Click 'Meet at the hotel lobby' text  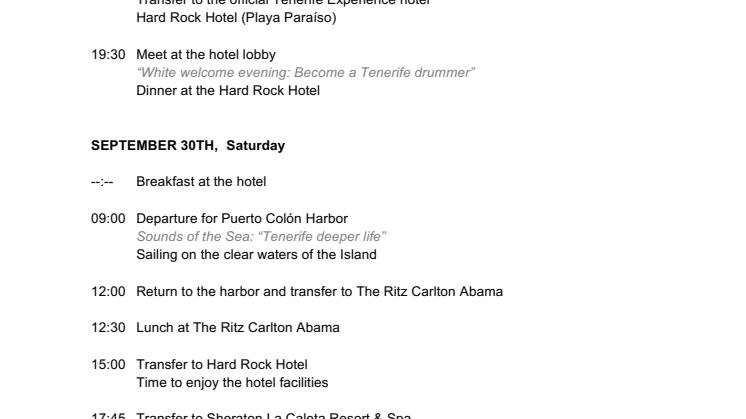[206, 55]
